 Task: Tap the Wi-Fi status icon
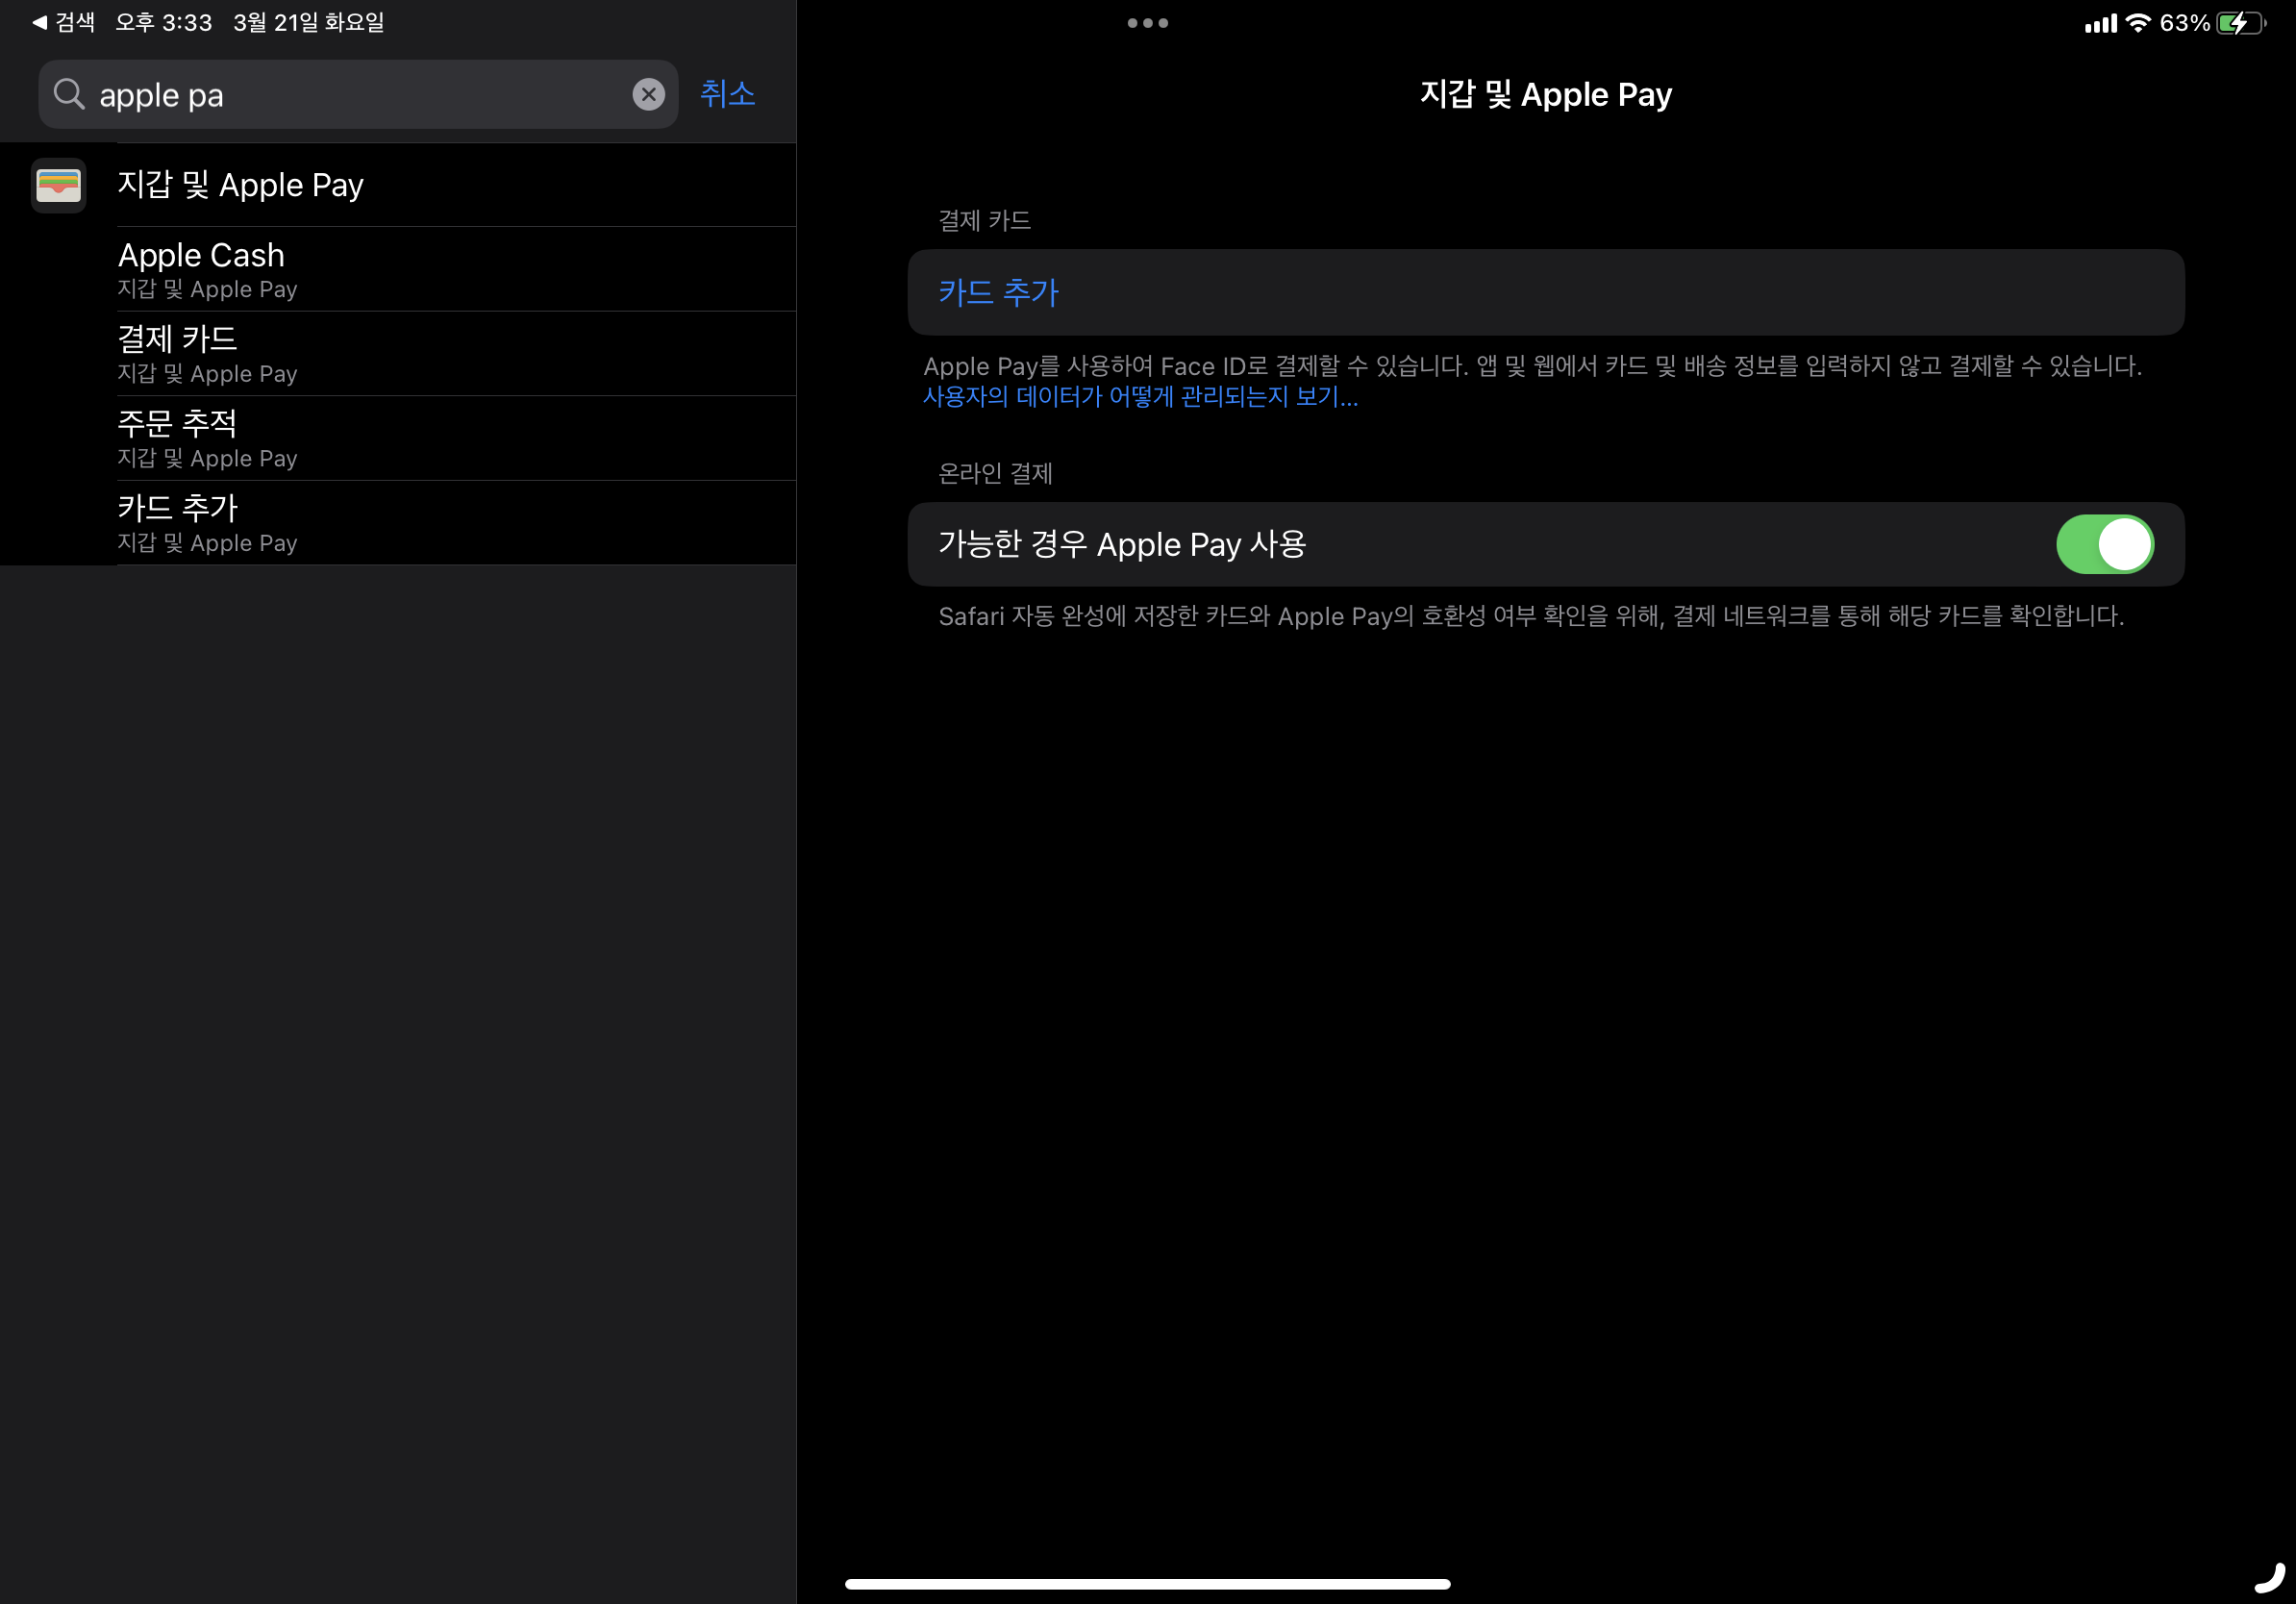[2137, 23]
